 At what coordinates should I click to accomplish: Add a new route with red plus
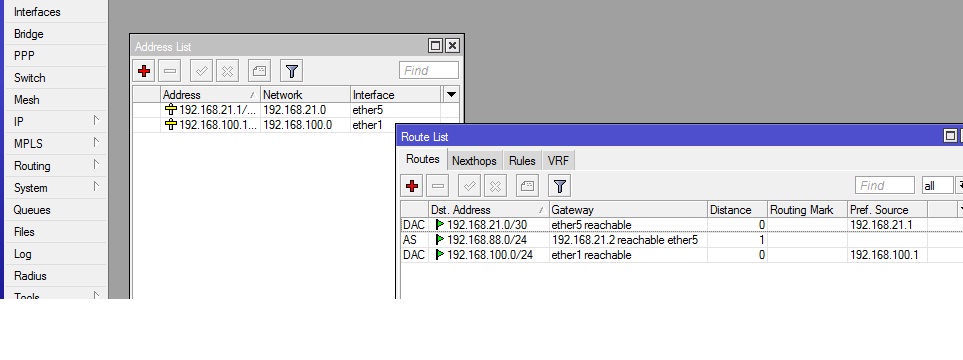(x=411, y=186)
